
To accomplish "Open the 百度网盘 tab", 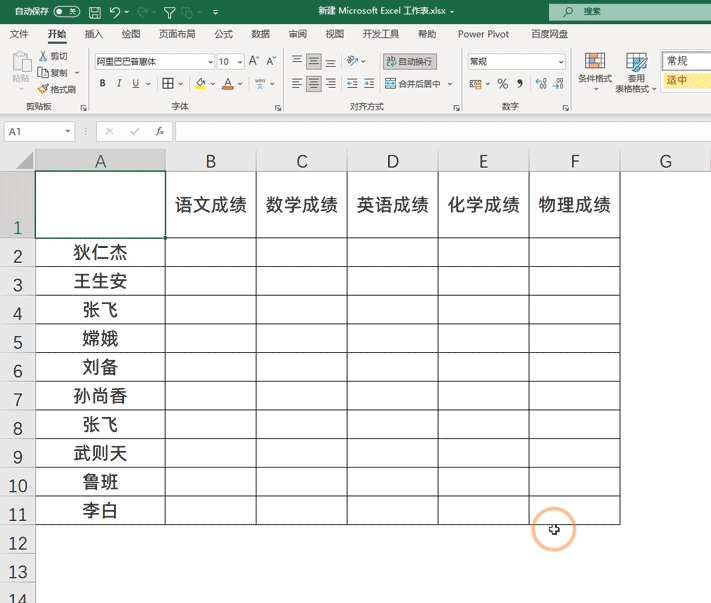I will [x=549, y=34].
